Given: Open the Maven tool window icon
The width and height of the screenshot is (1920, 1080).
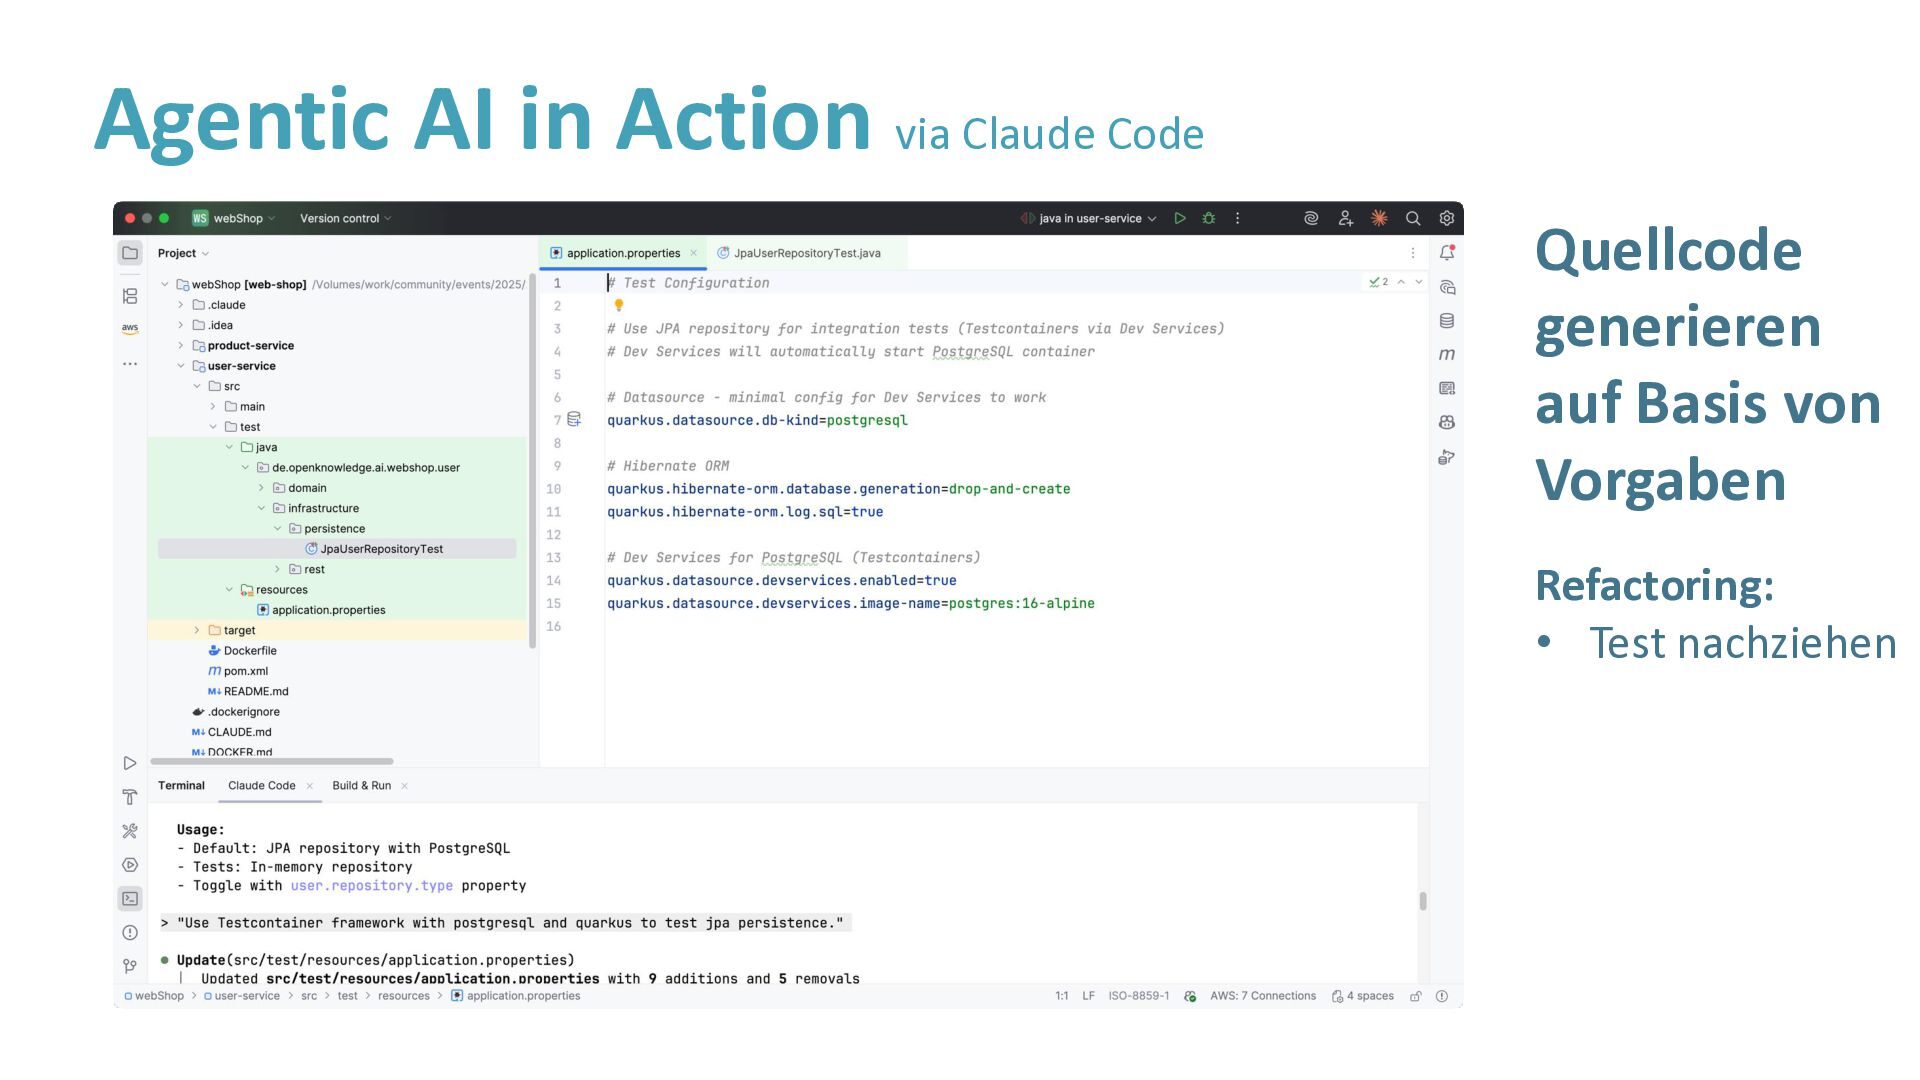Looking at the screenshot, I should coord(1446,354).
